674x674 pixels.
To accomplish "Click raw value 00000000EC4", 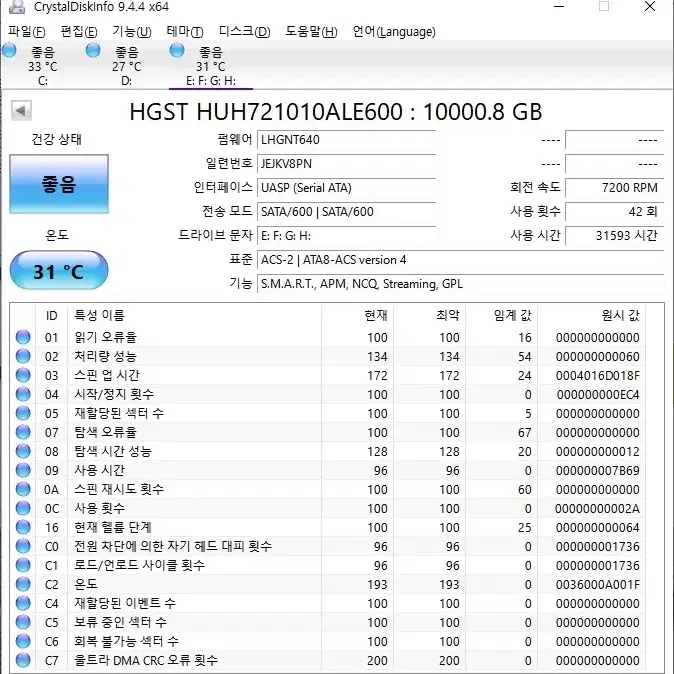I will point(598,395).
